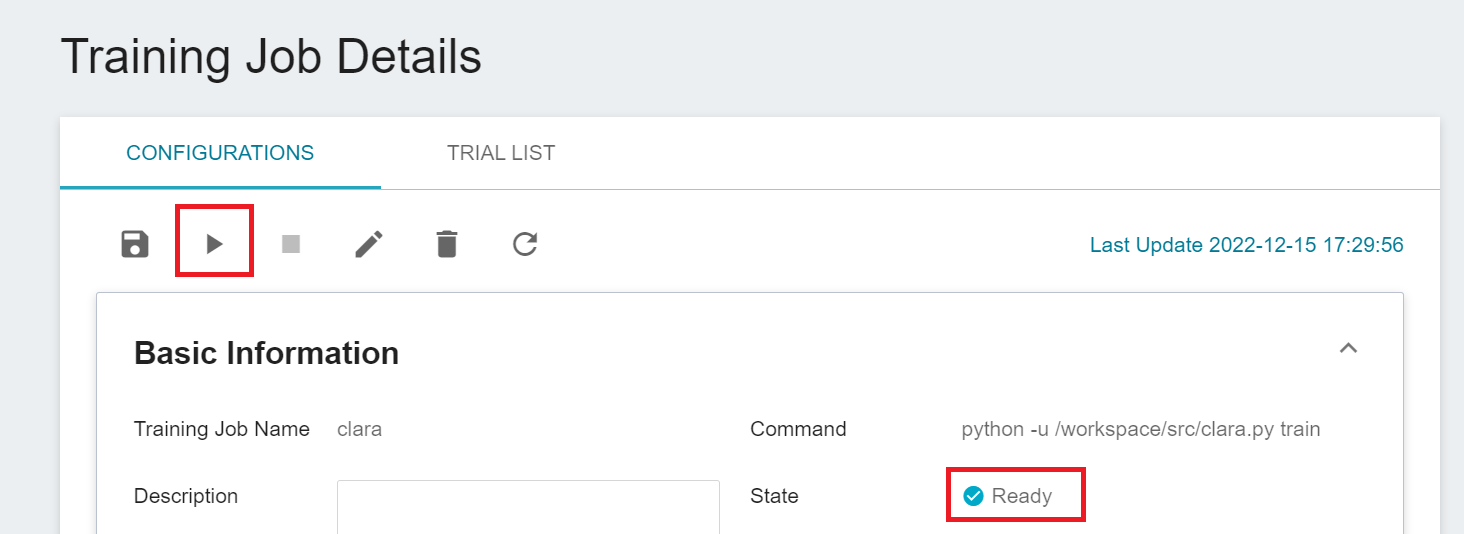Delete the training job via trash icon

pyautogui.click(x=447, y=244)
